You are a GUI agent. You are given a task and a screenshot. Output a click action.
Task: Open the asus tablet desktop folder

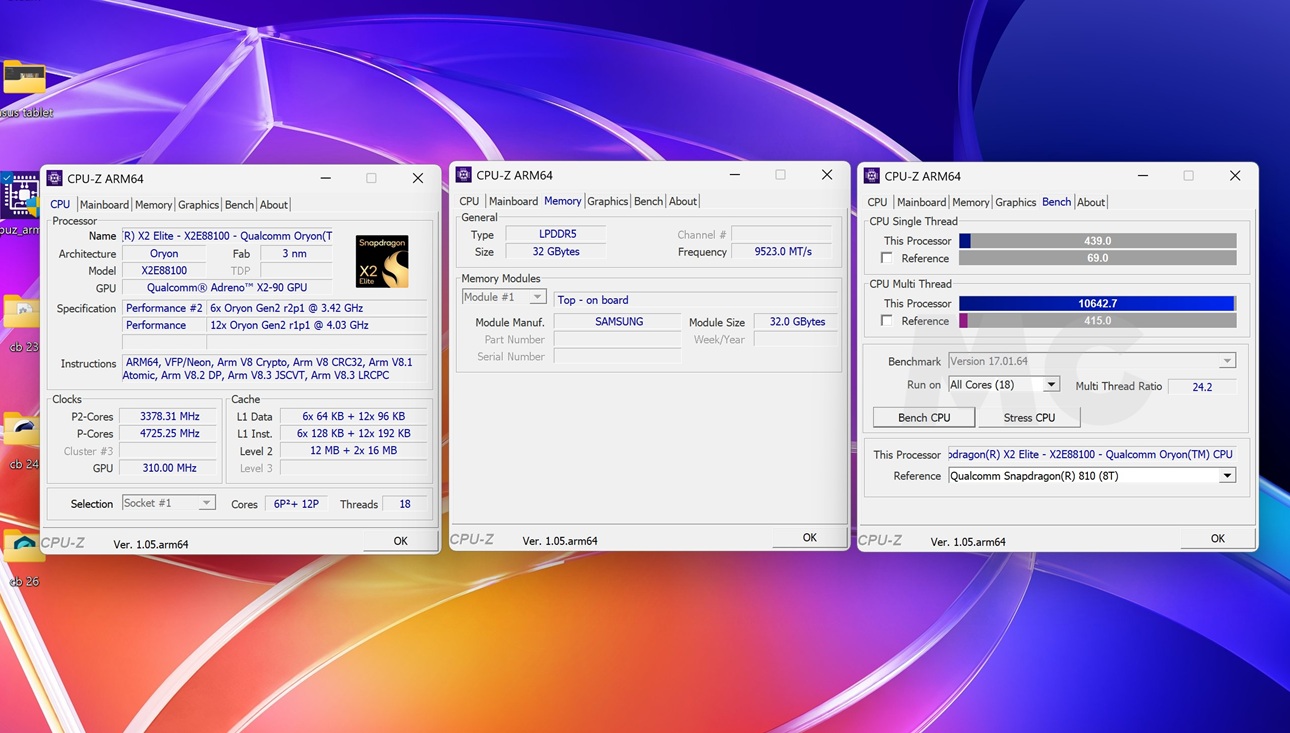(24, 90)
